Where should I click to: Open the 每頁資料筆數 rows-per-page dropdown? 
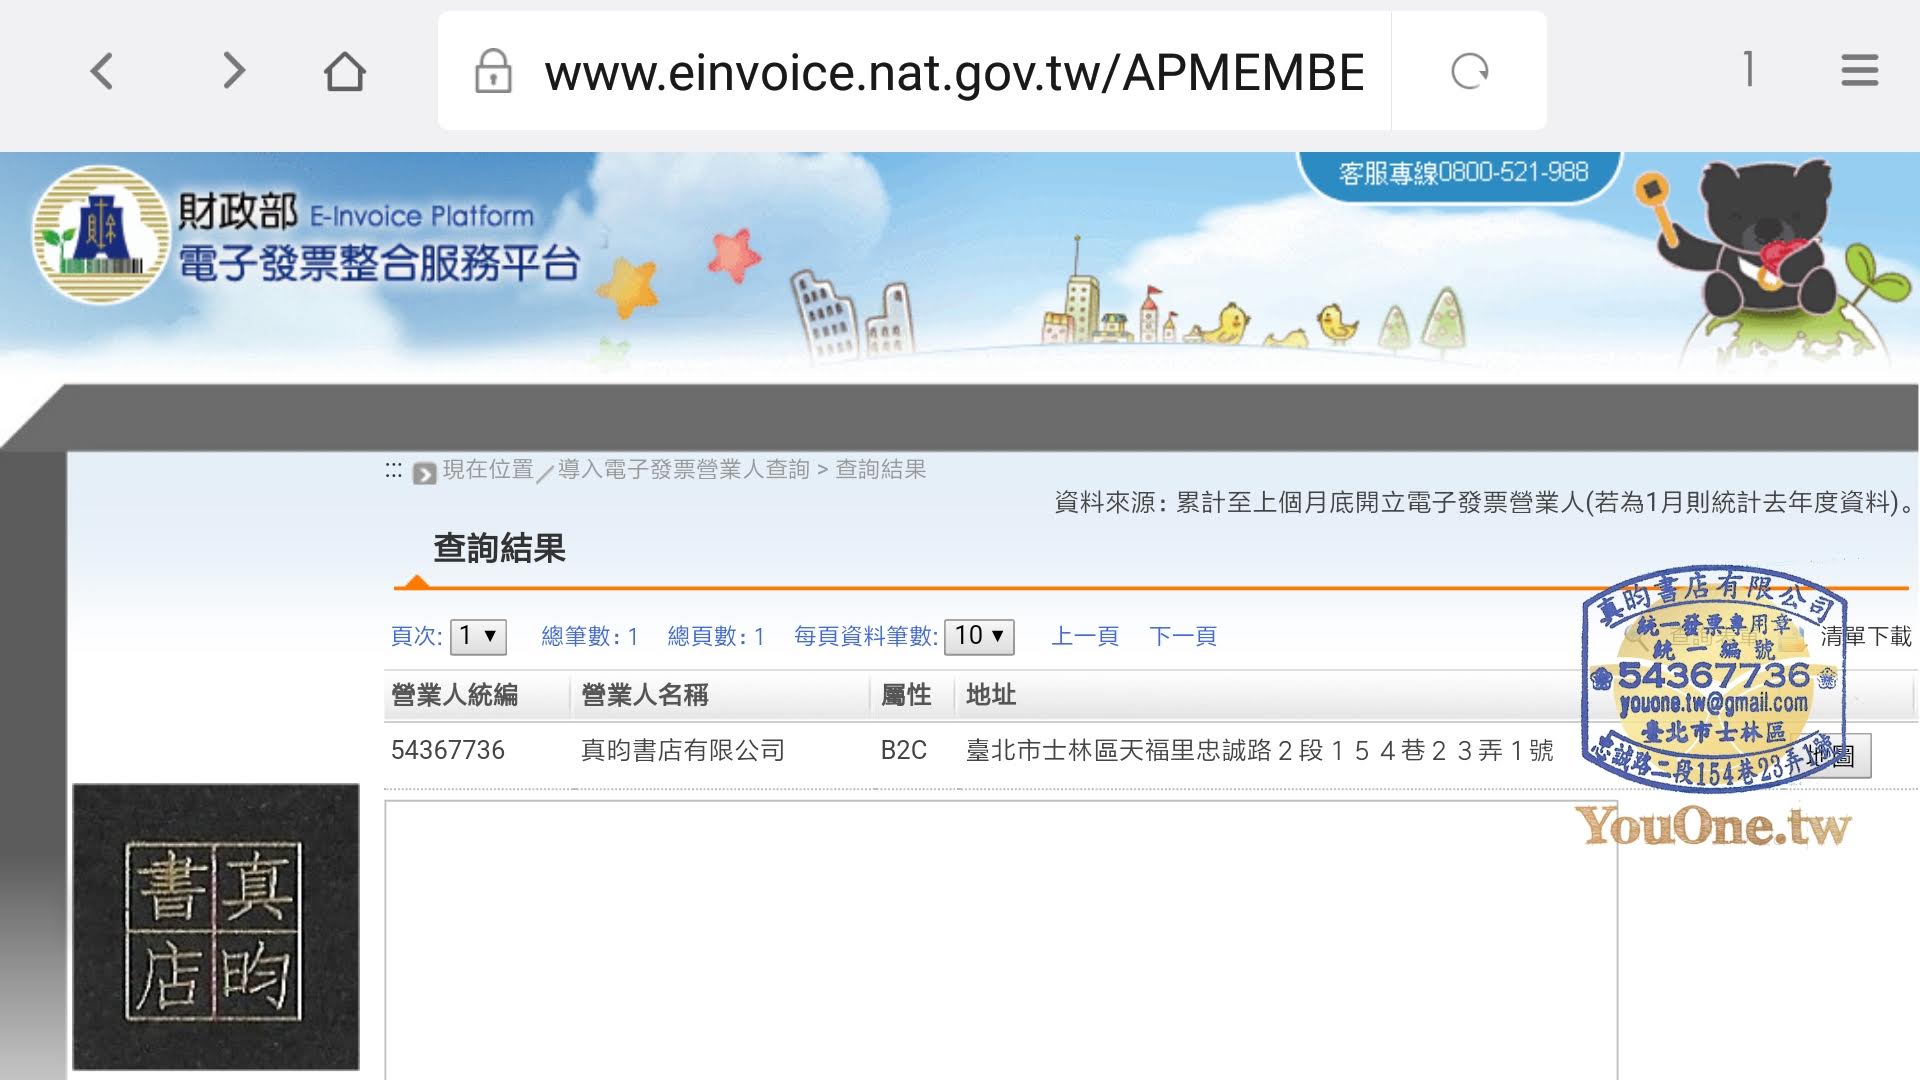[x=979, y=636]
